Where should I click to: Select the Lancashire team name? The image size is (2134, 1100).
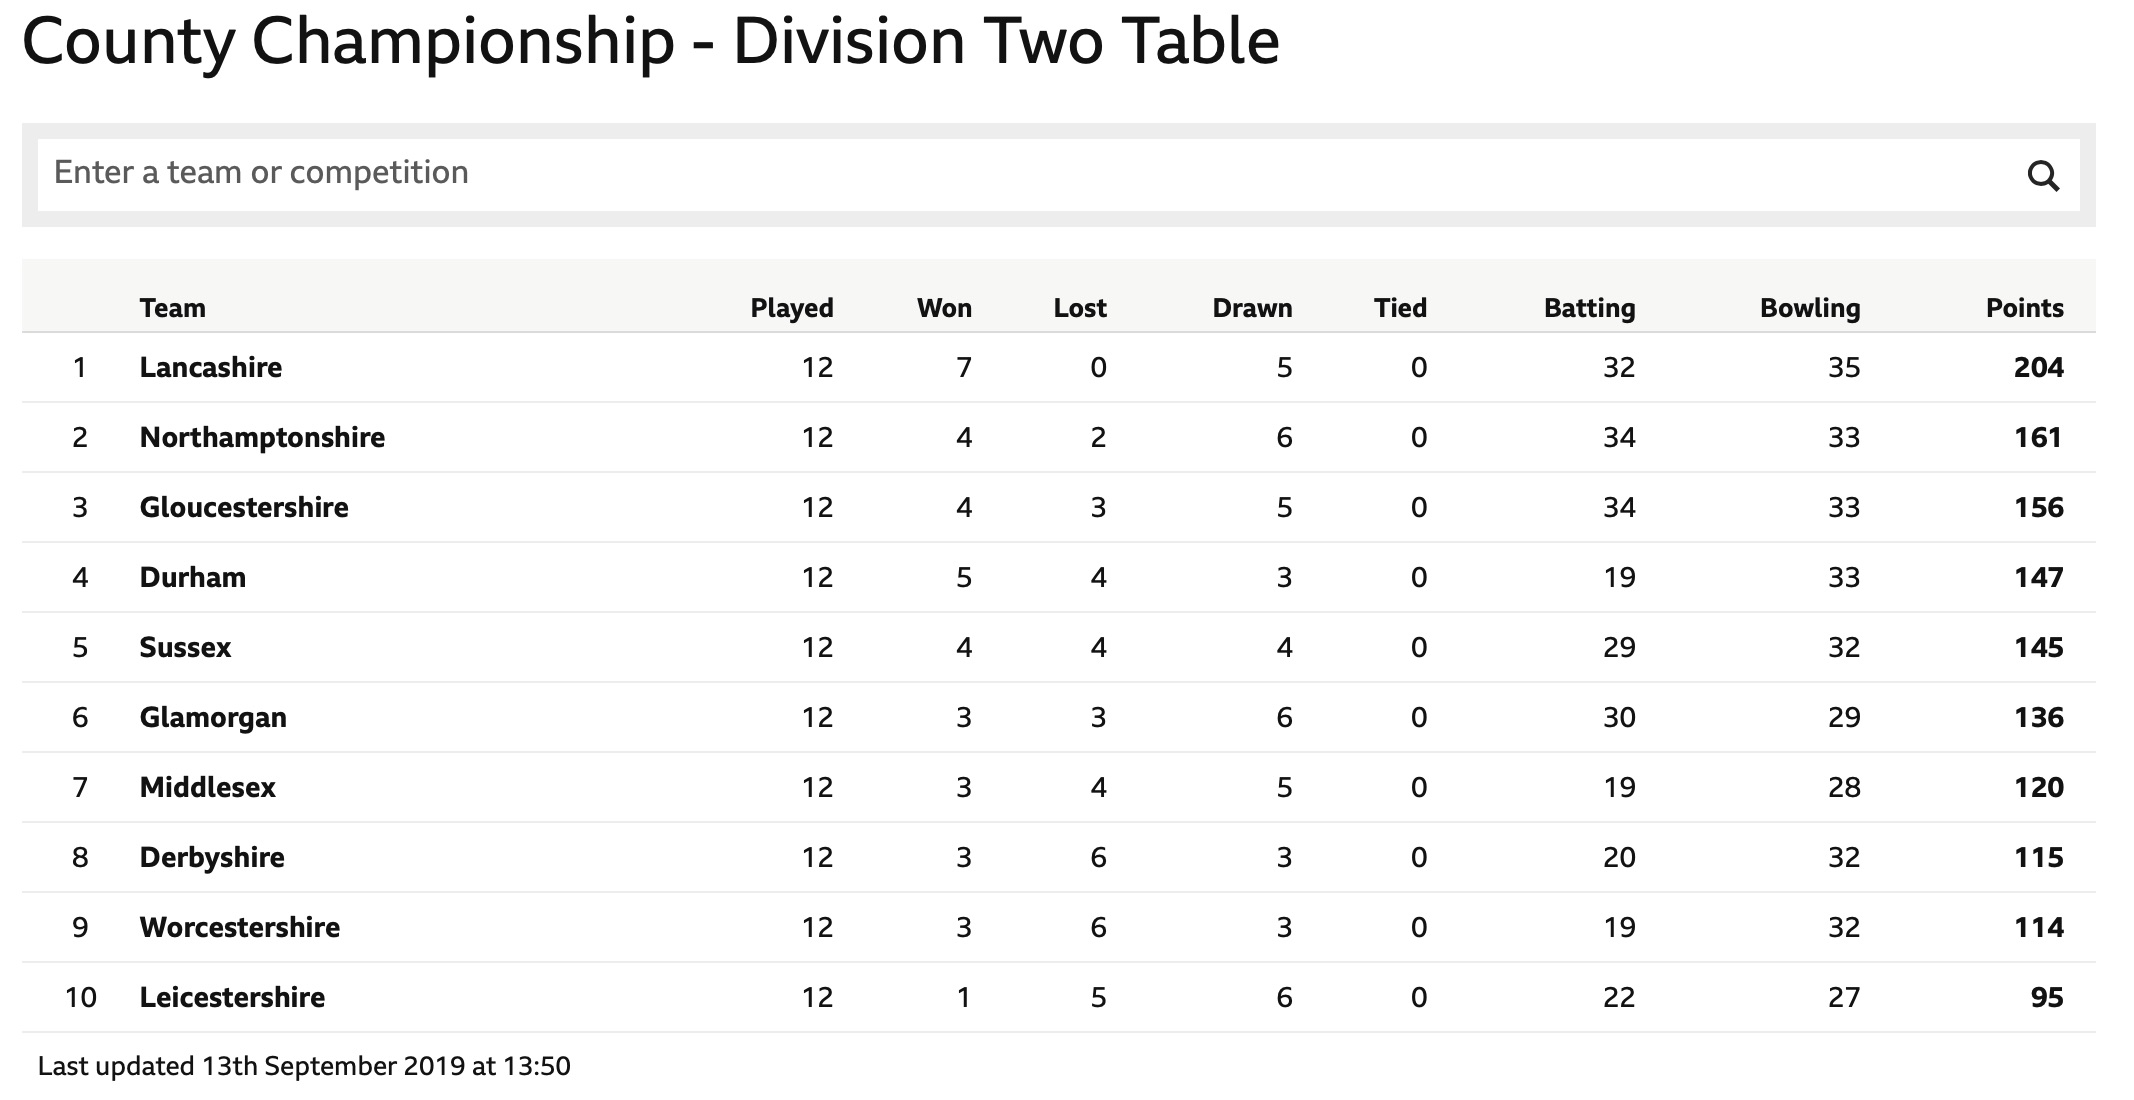click(x=211, y=367)
